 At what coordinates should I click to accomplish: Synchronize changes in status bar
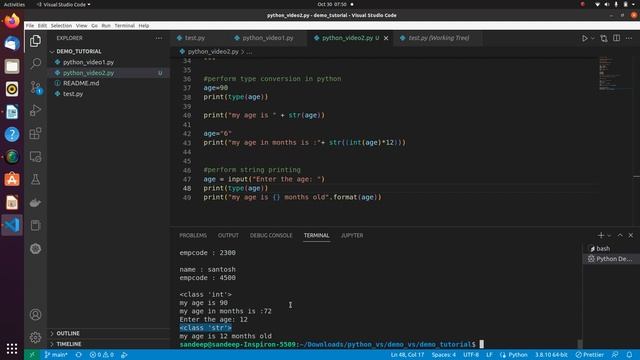pos(79,355)
